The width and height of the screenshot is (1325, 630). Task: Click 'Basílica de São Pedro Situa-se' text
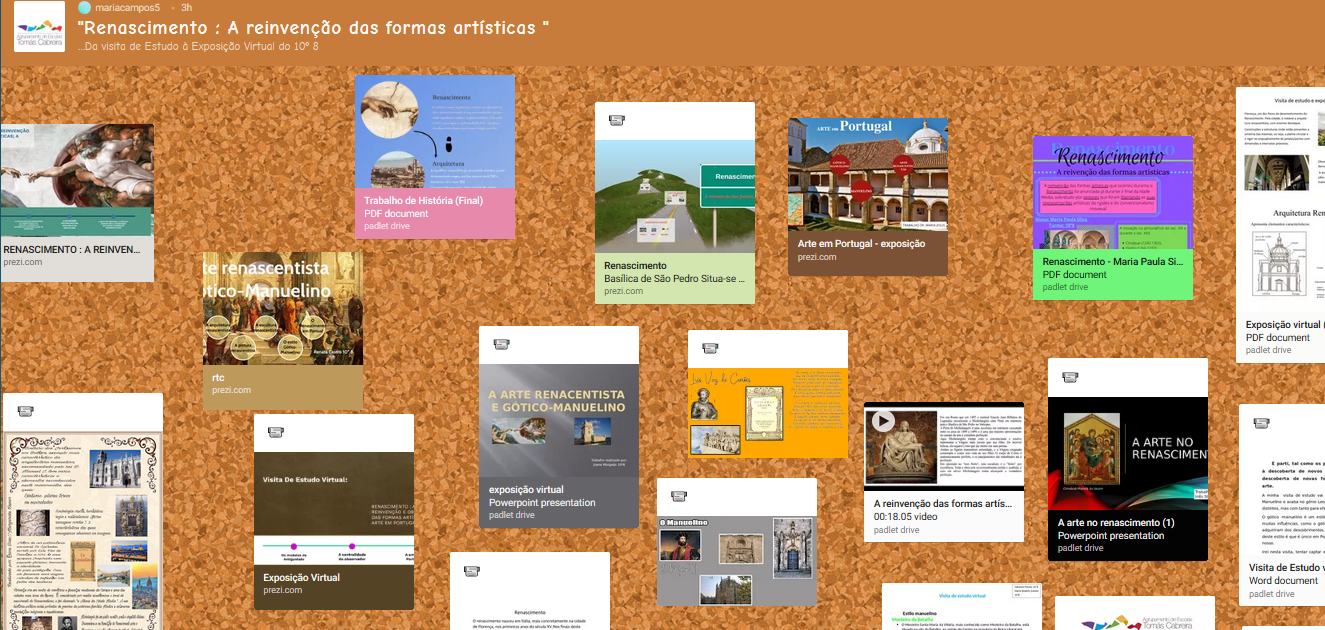pos(675,279)
